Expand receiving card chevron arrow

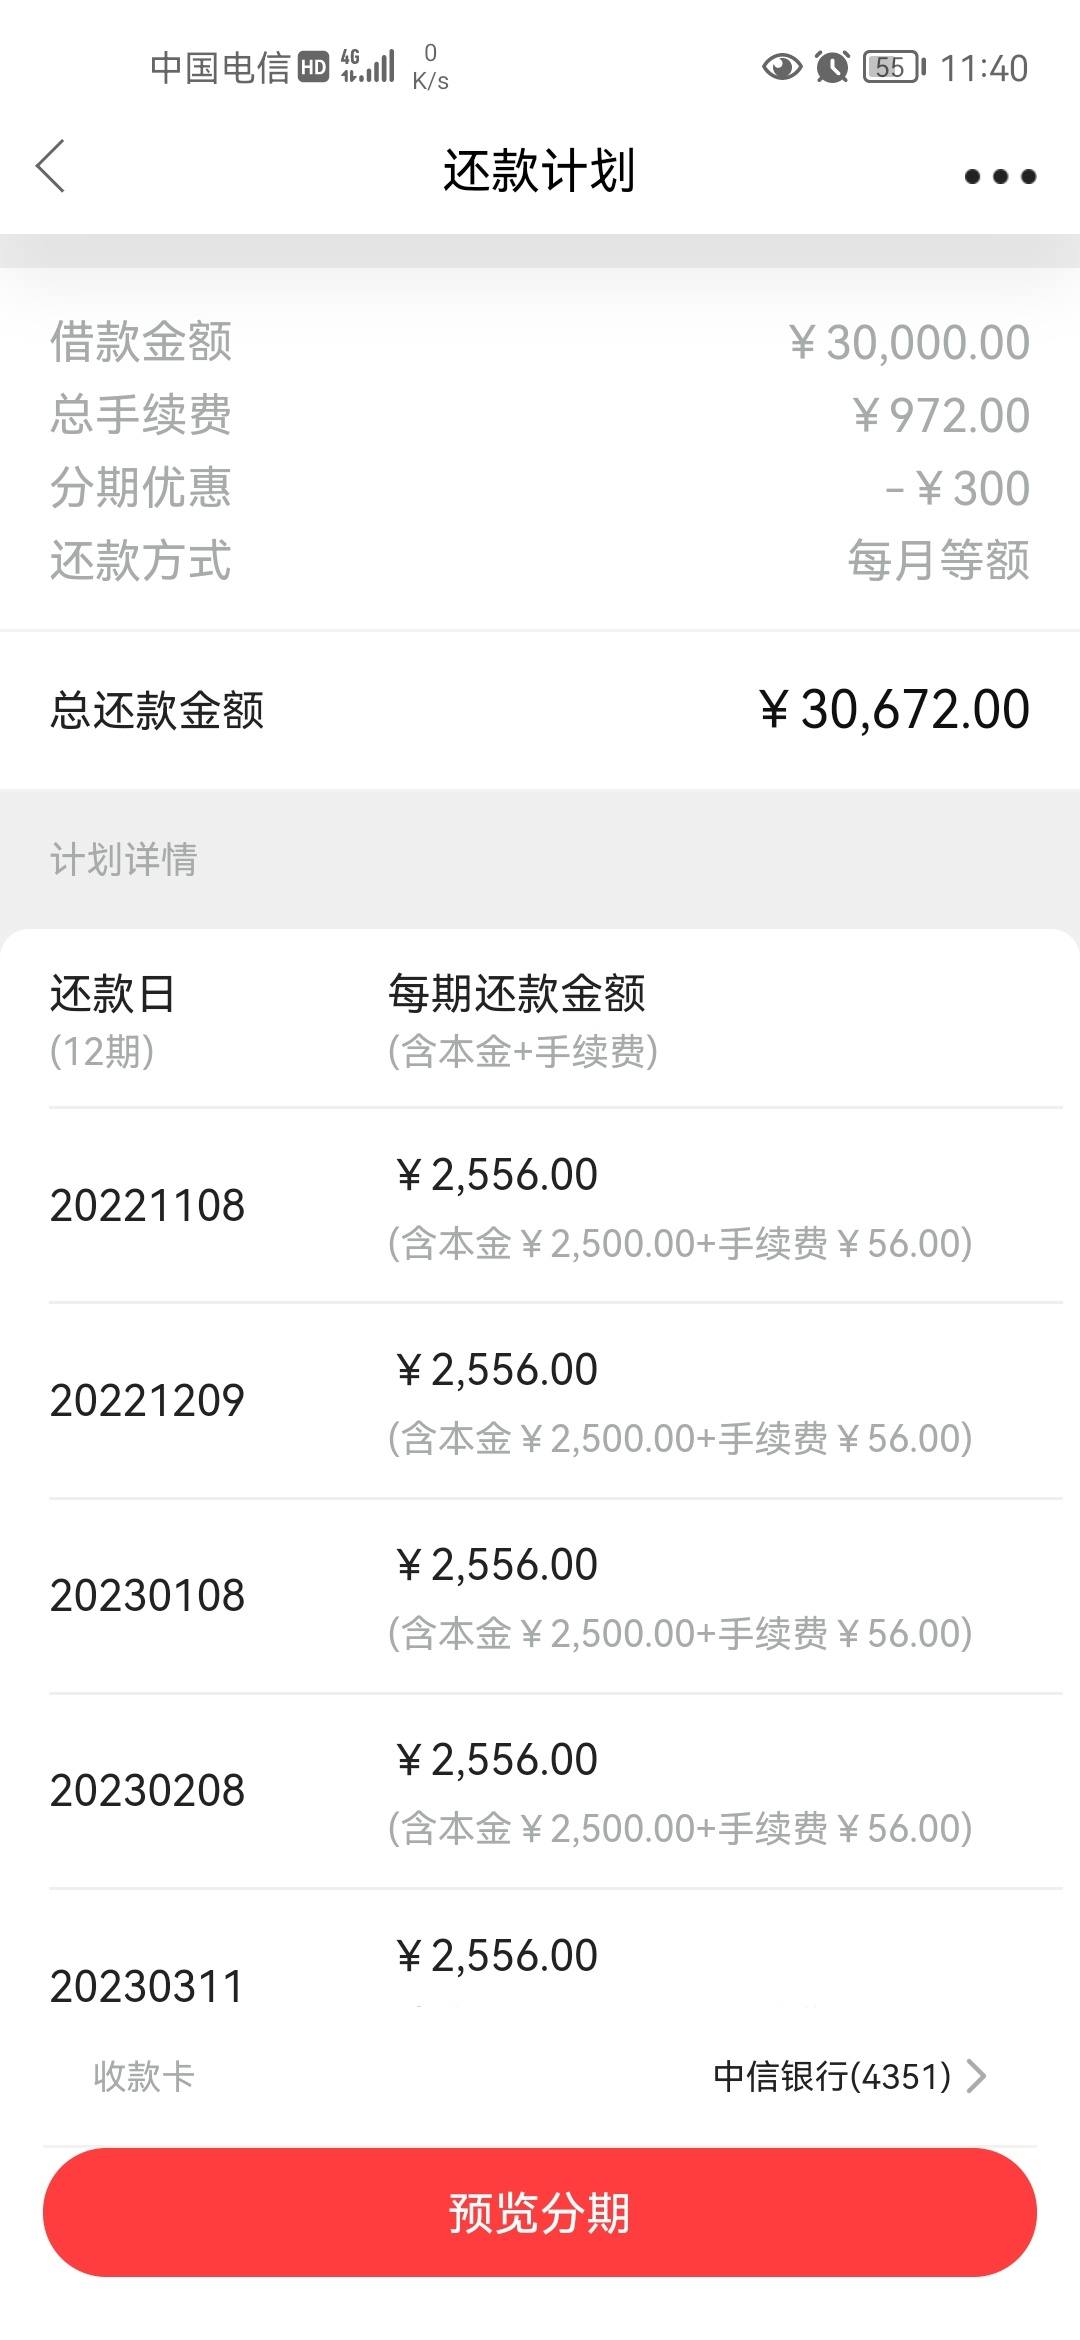tap(977, 2076)
